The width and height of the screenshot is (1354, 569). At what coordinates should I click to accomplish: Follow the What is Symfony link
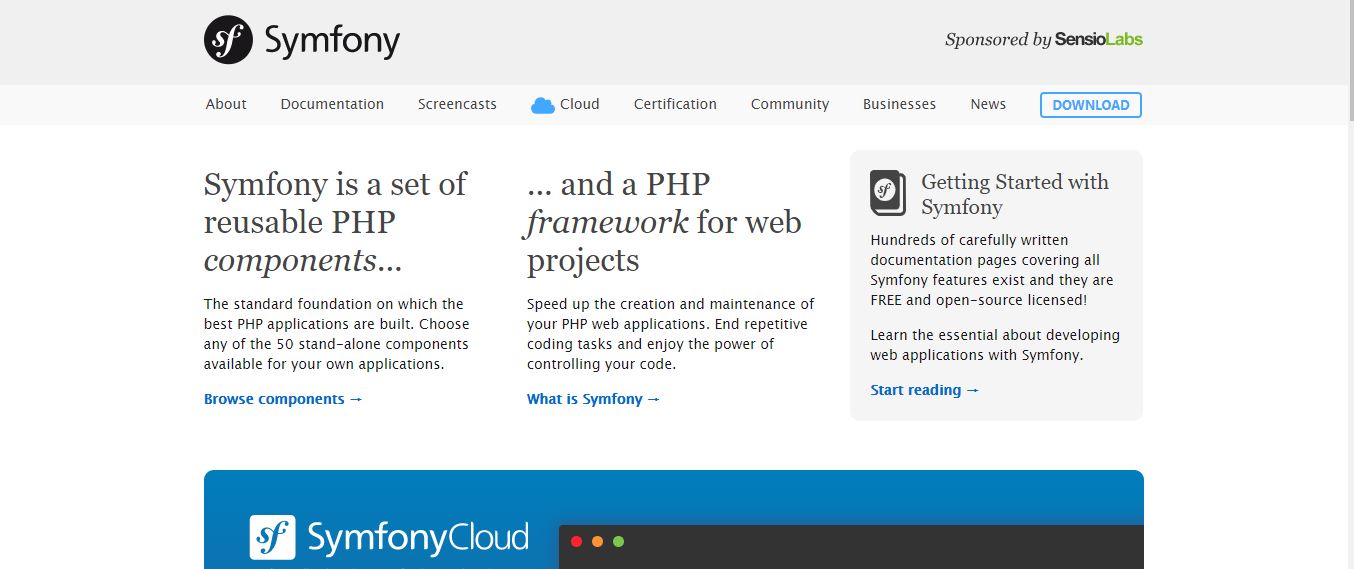pyautogui.click(x=594, y=399)
